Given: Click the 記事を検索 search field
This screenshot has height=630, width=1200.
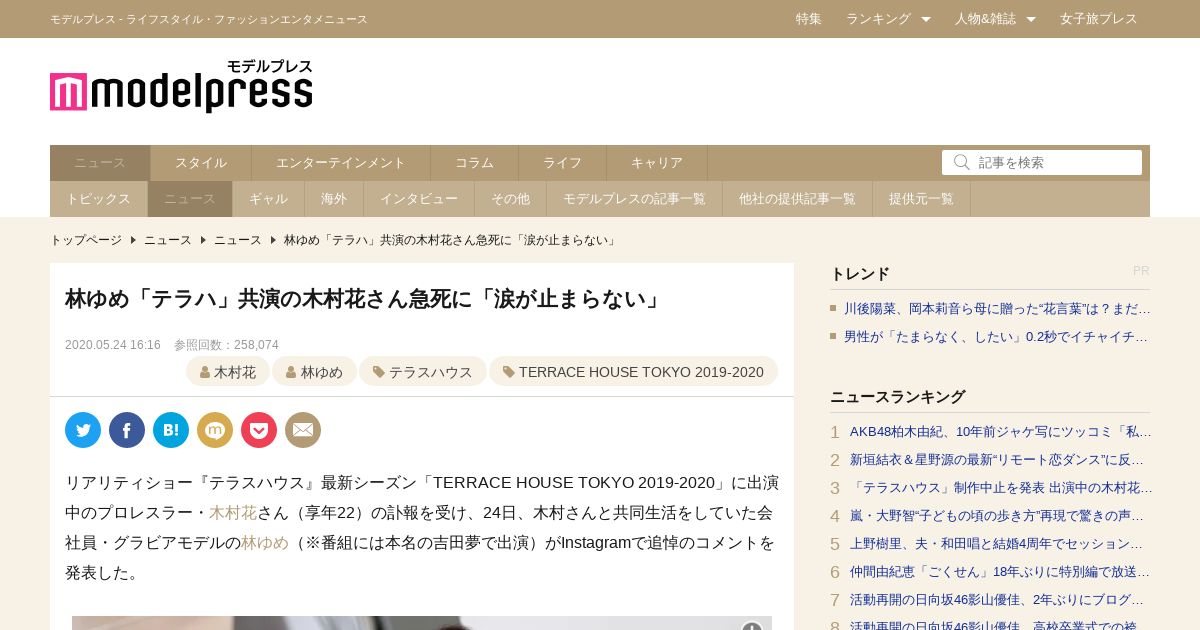Looking at the screenshot, I should (1042, 162).
